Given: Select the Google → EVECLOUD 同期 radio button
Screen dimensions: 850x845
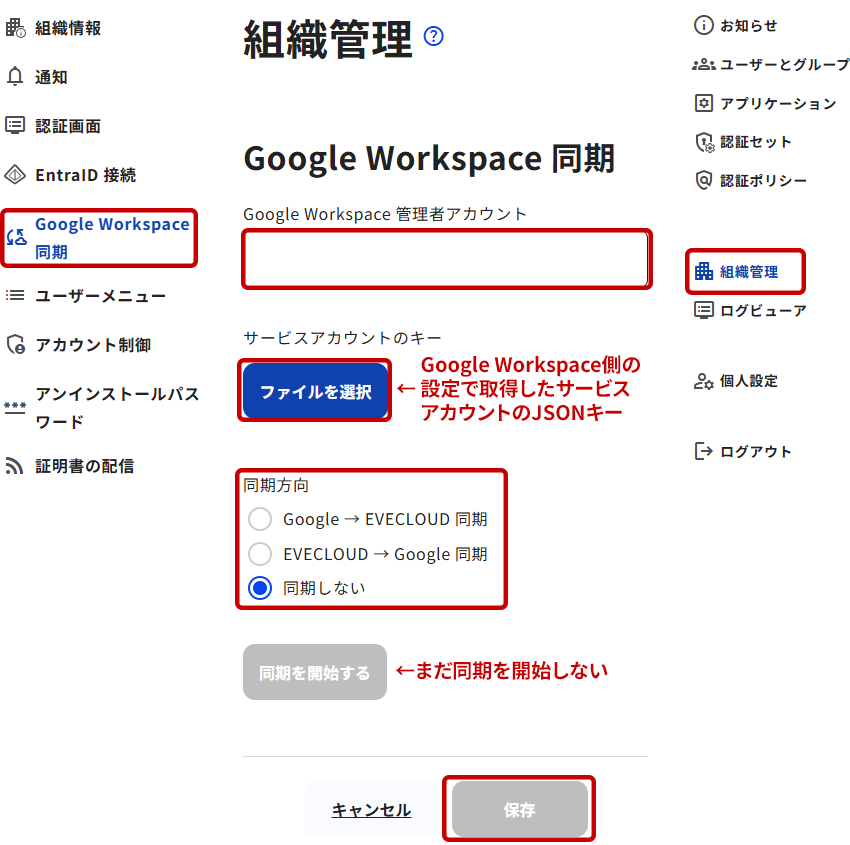Looking at the screenshot, I should coord(260,519).
